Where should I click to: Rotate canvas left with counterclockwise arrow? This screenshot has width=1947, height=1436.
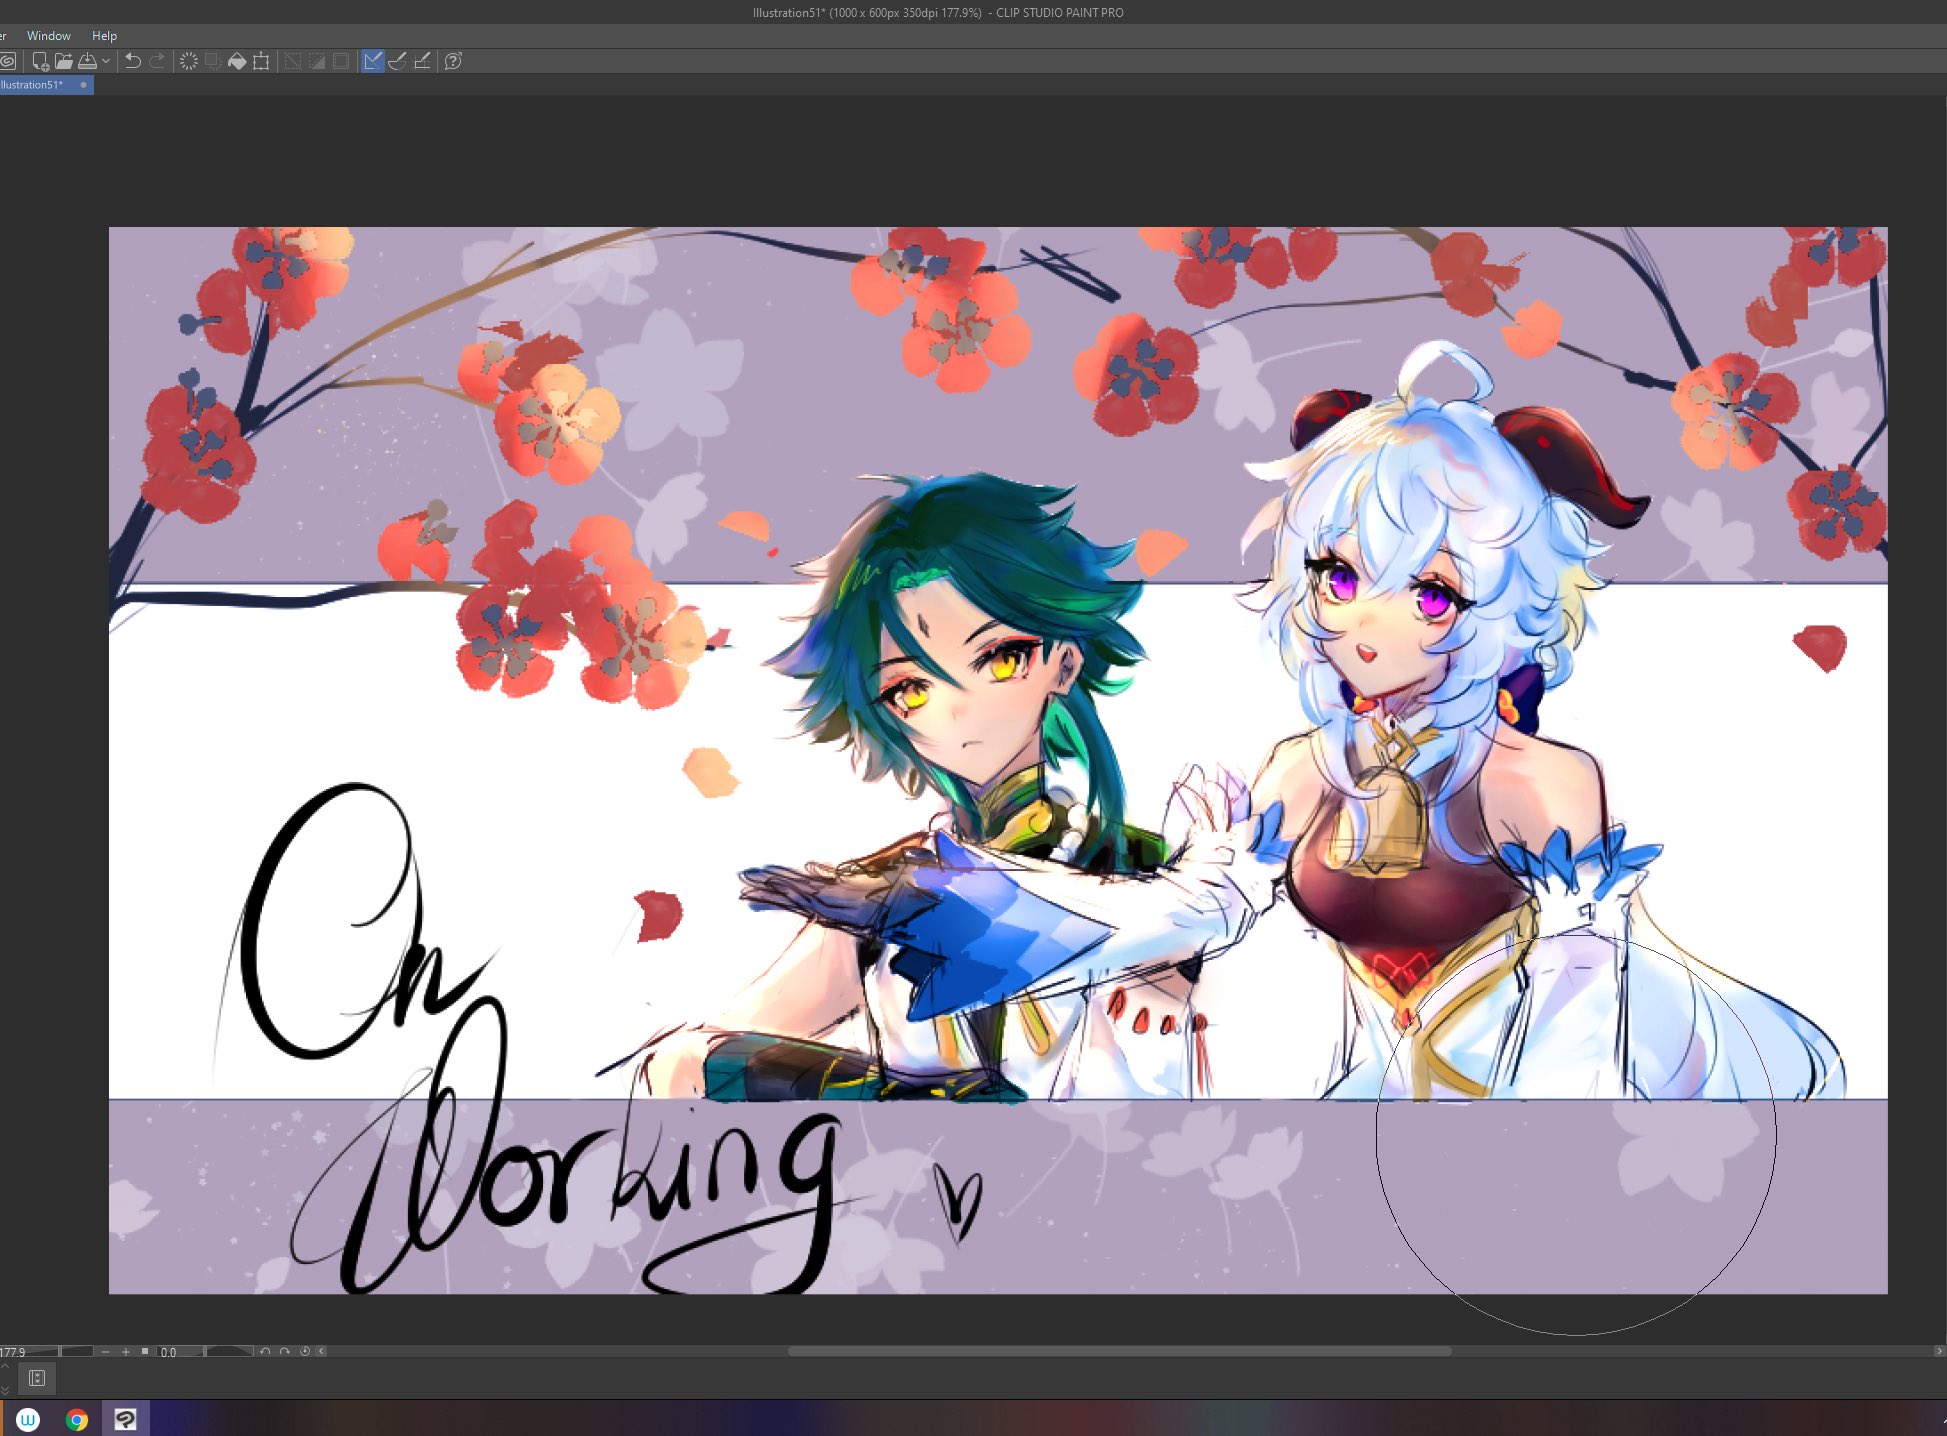click(265, 1351)
